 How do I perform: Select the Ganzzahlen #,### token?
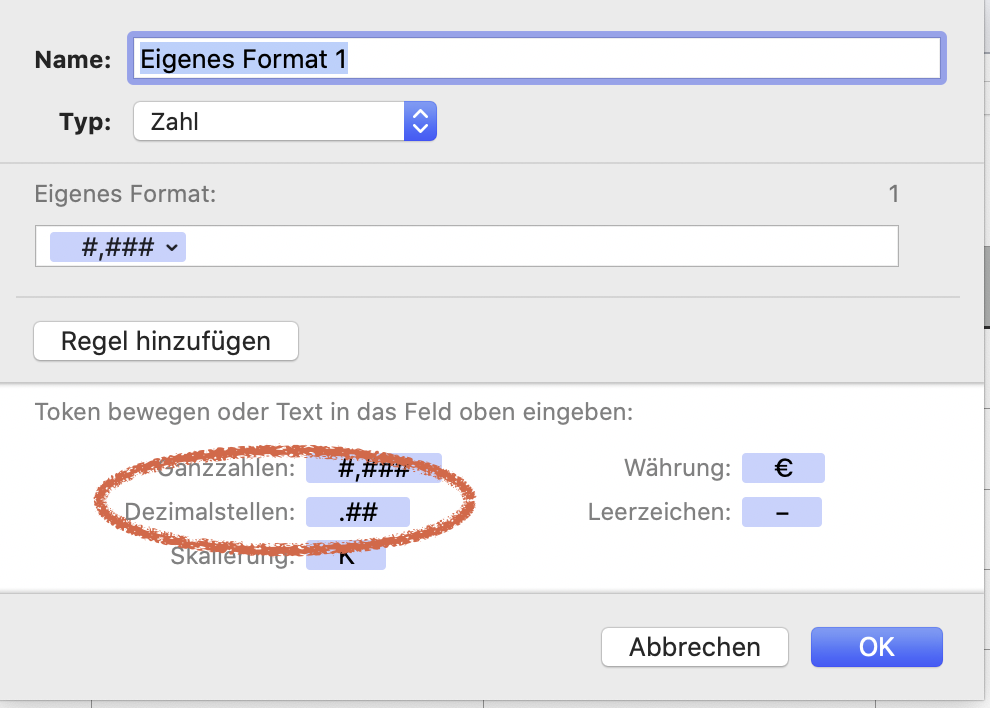point(373,468)
